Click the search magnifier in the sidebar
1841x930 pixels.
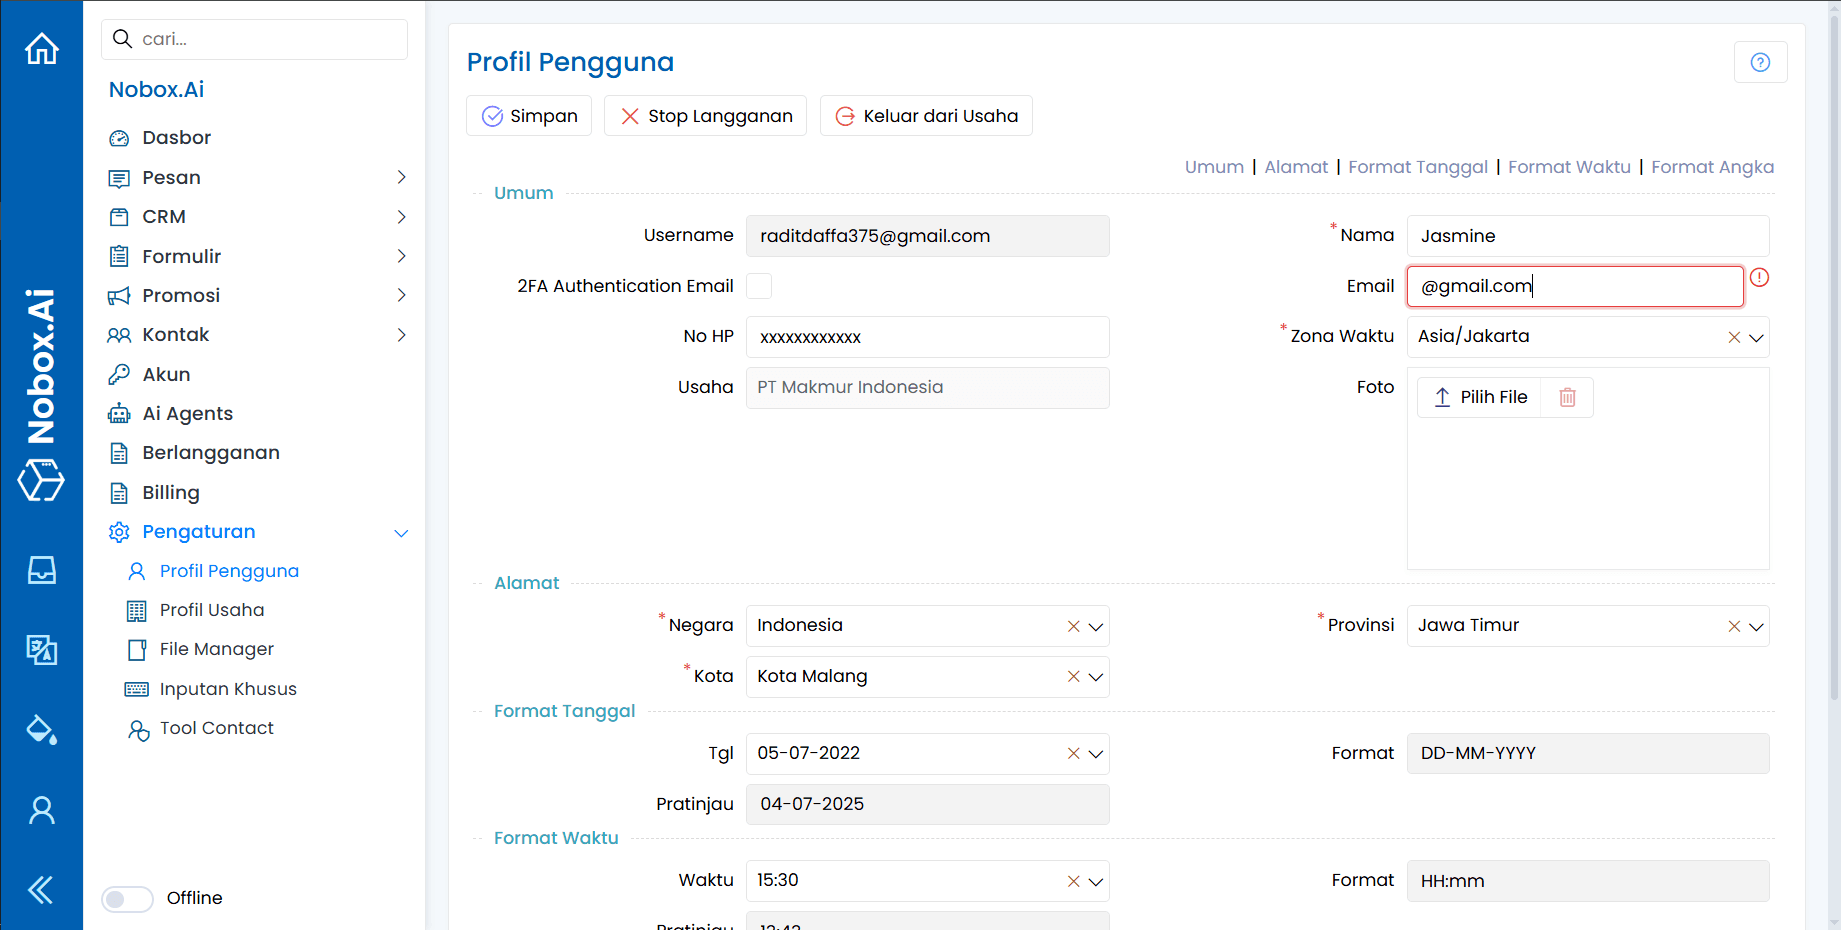tap(122, 38)
